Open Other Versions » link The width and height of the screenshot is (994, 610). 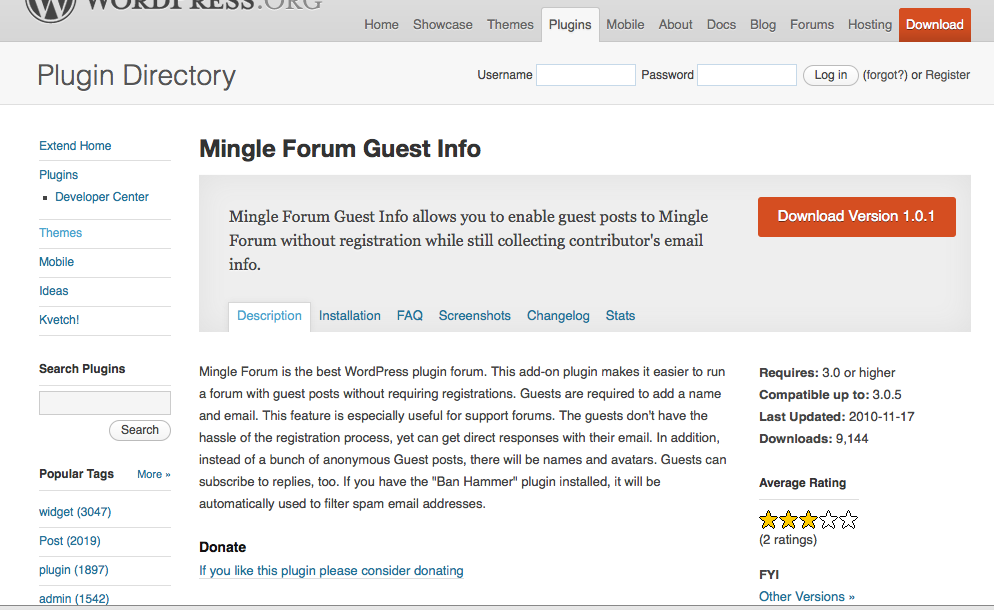tap(806, 597)
